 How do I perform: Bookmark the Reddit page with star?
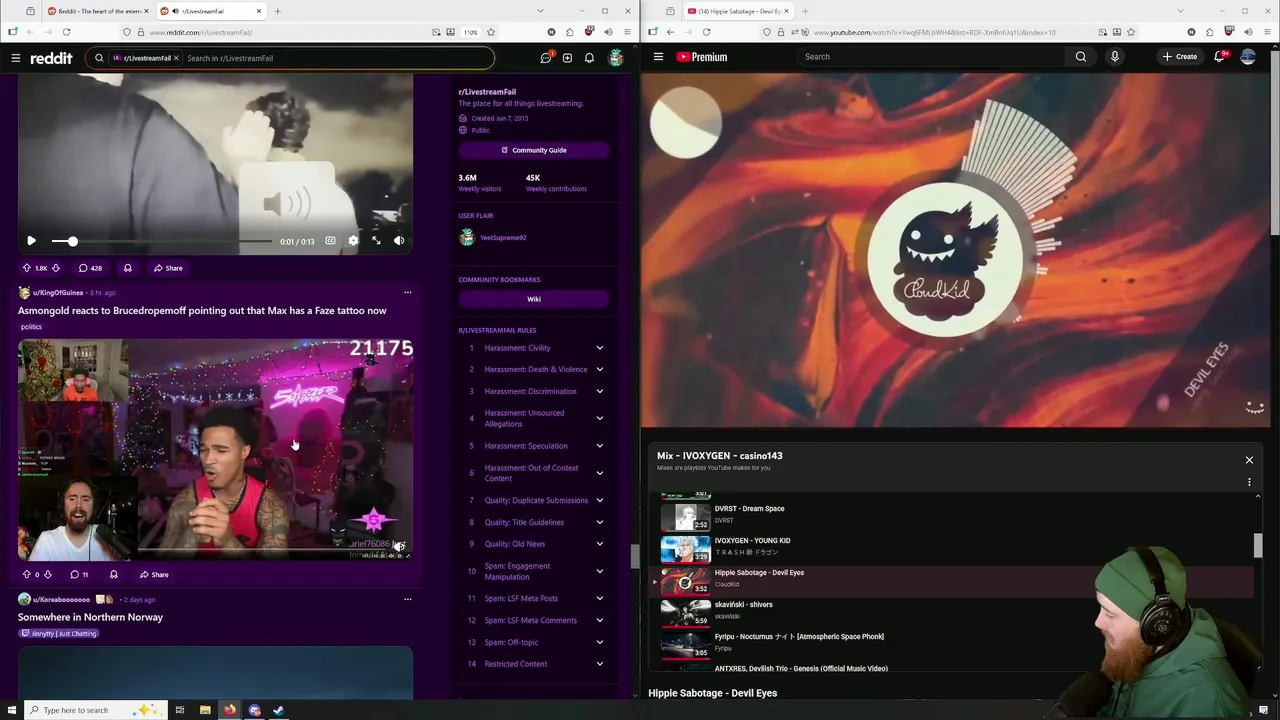(x=491, y=32)
